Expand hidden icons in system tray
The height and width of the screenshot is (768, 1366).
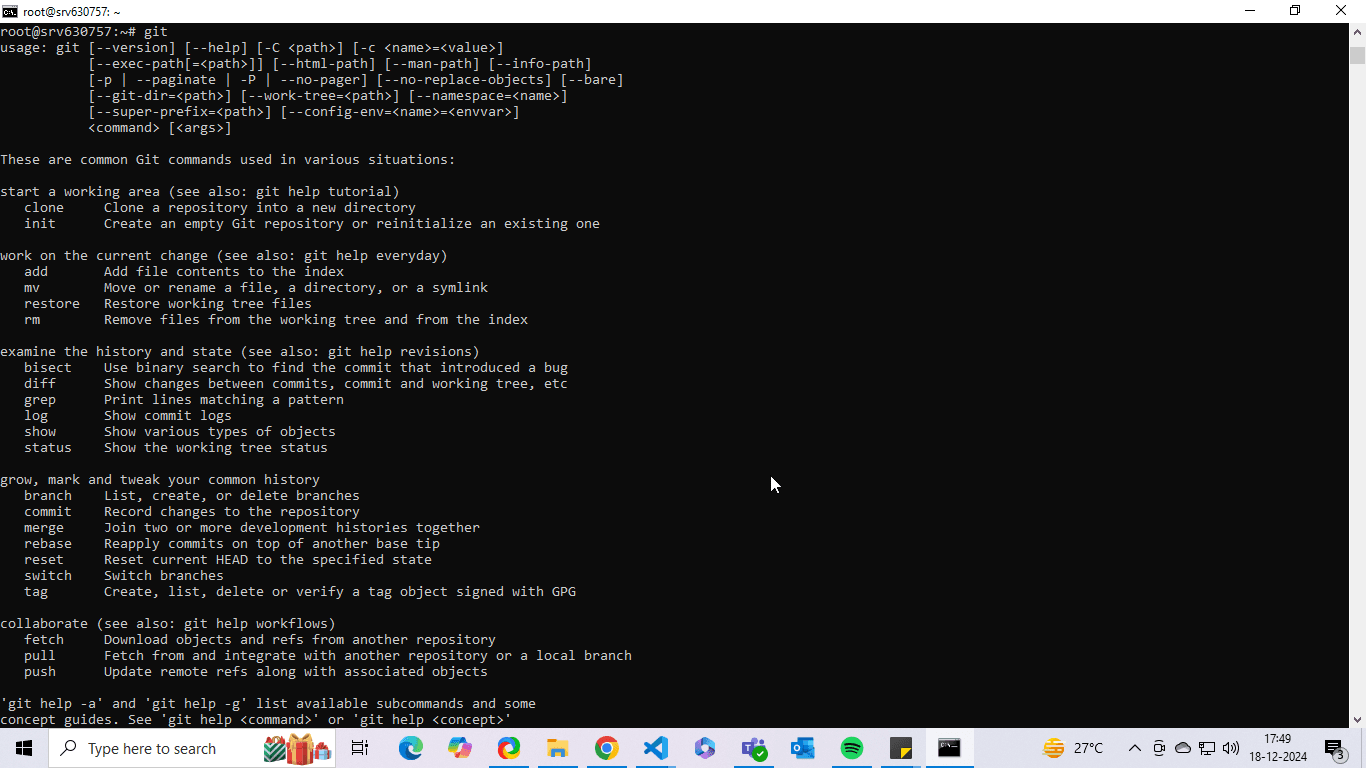1134,748
